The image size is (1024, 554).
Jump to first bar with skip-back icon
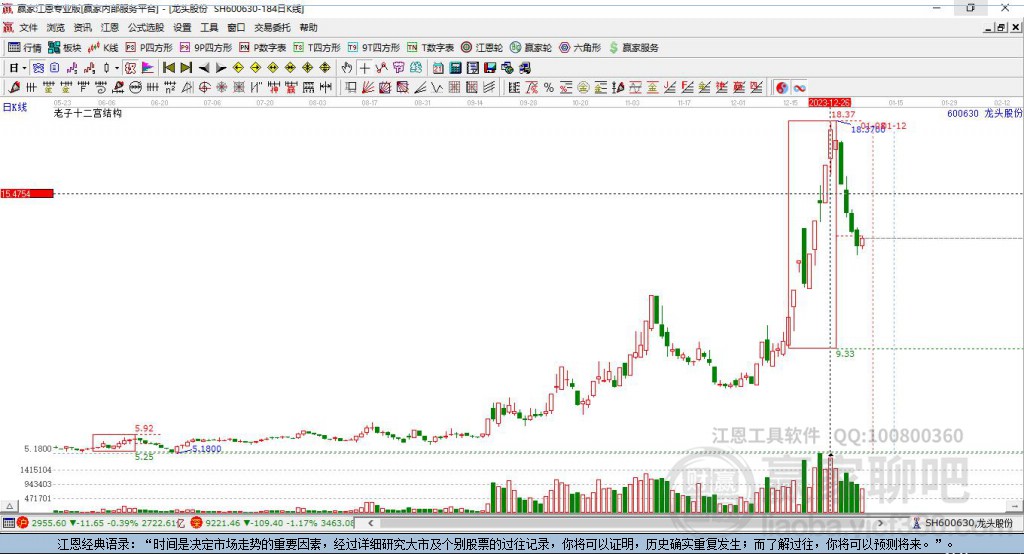(168, 68)
